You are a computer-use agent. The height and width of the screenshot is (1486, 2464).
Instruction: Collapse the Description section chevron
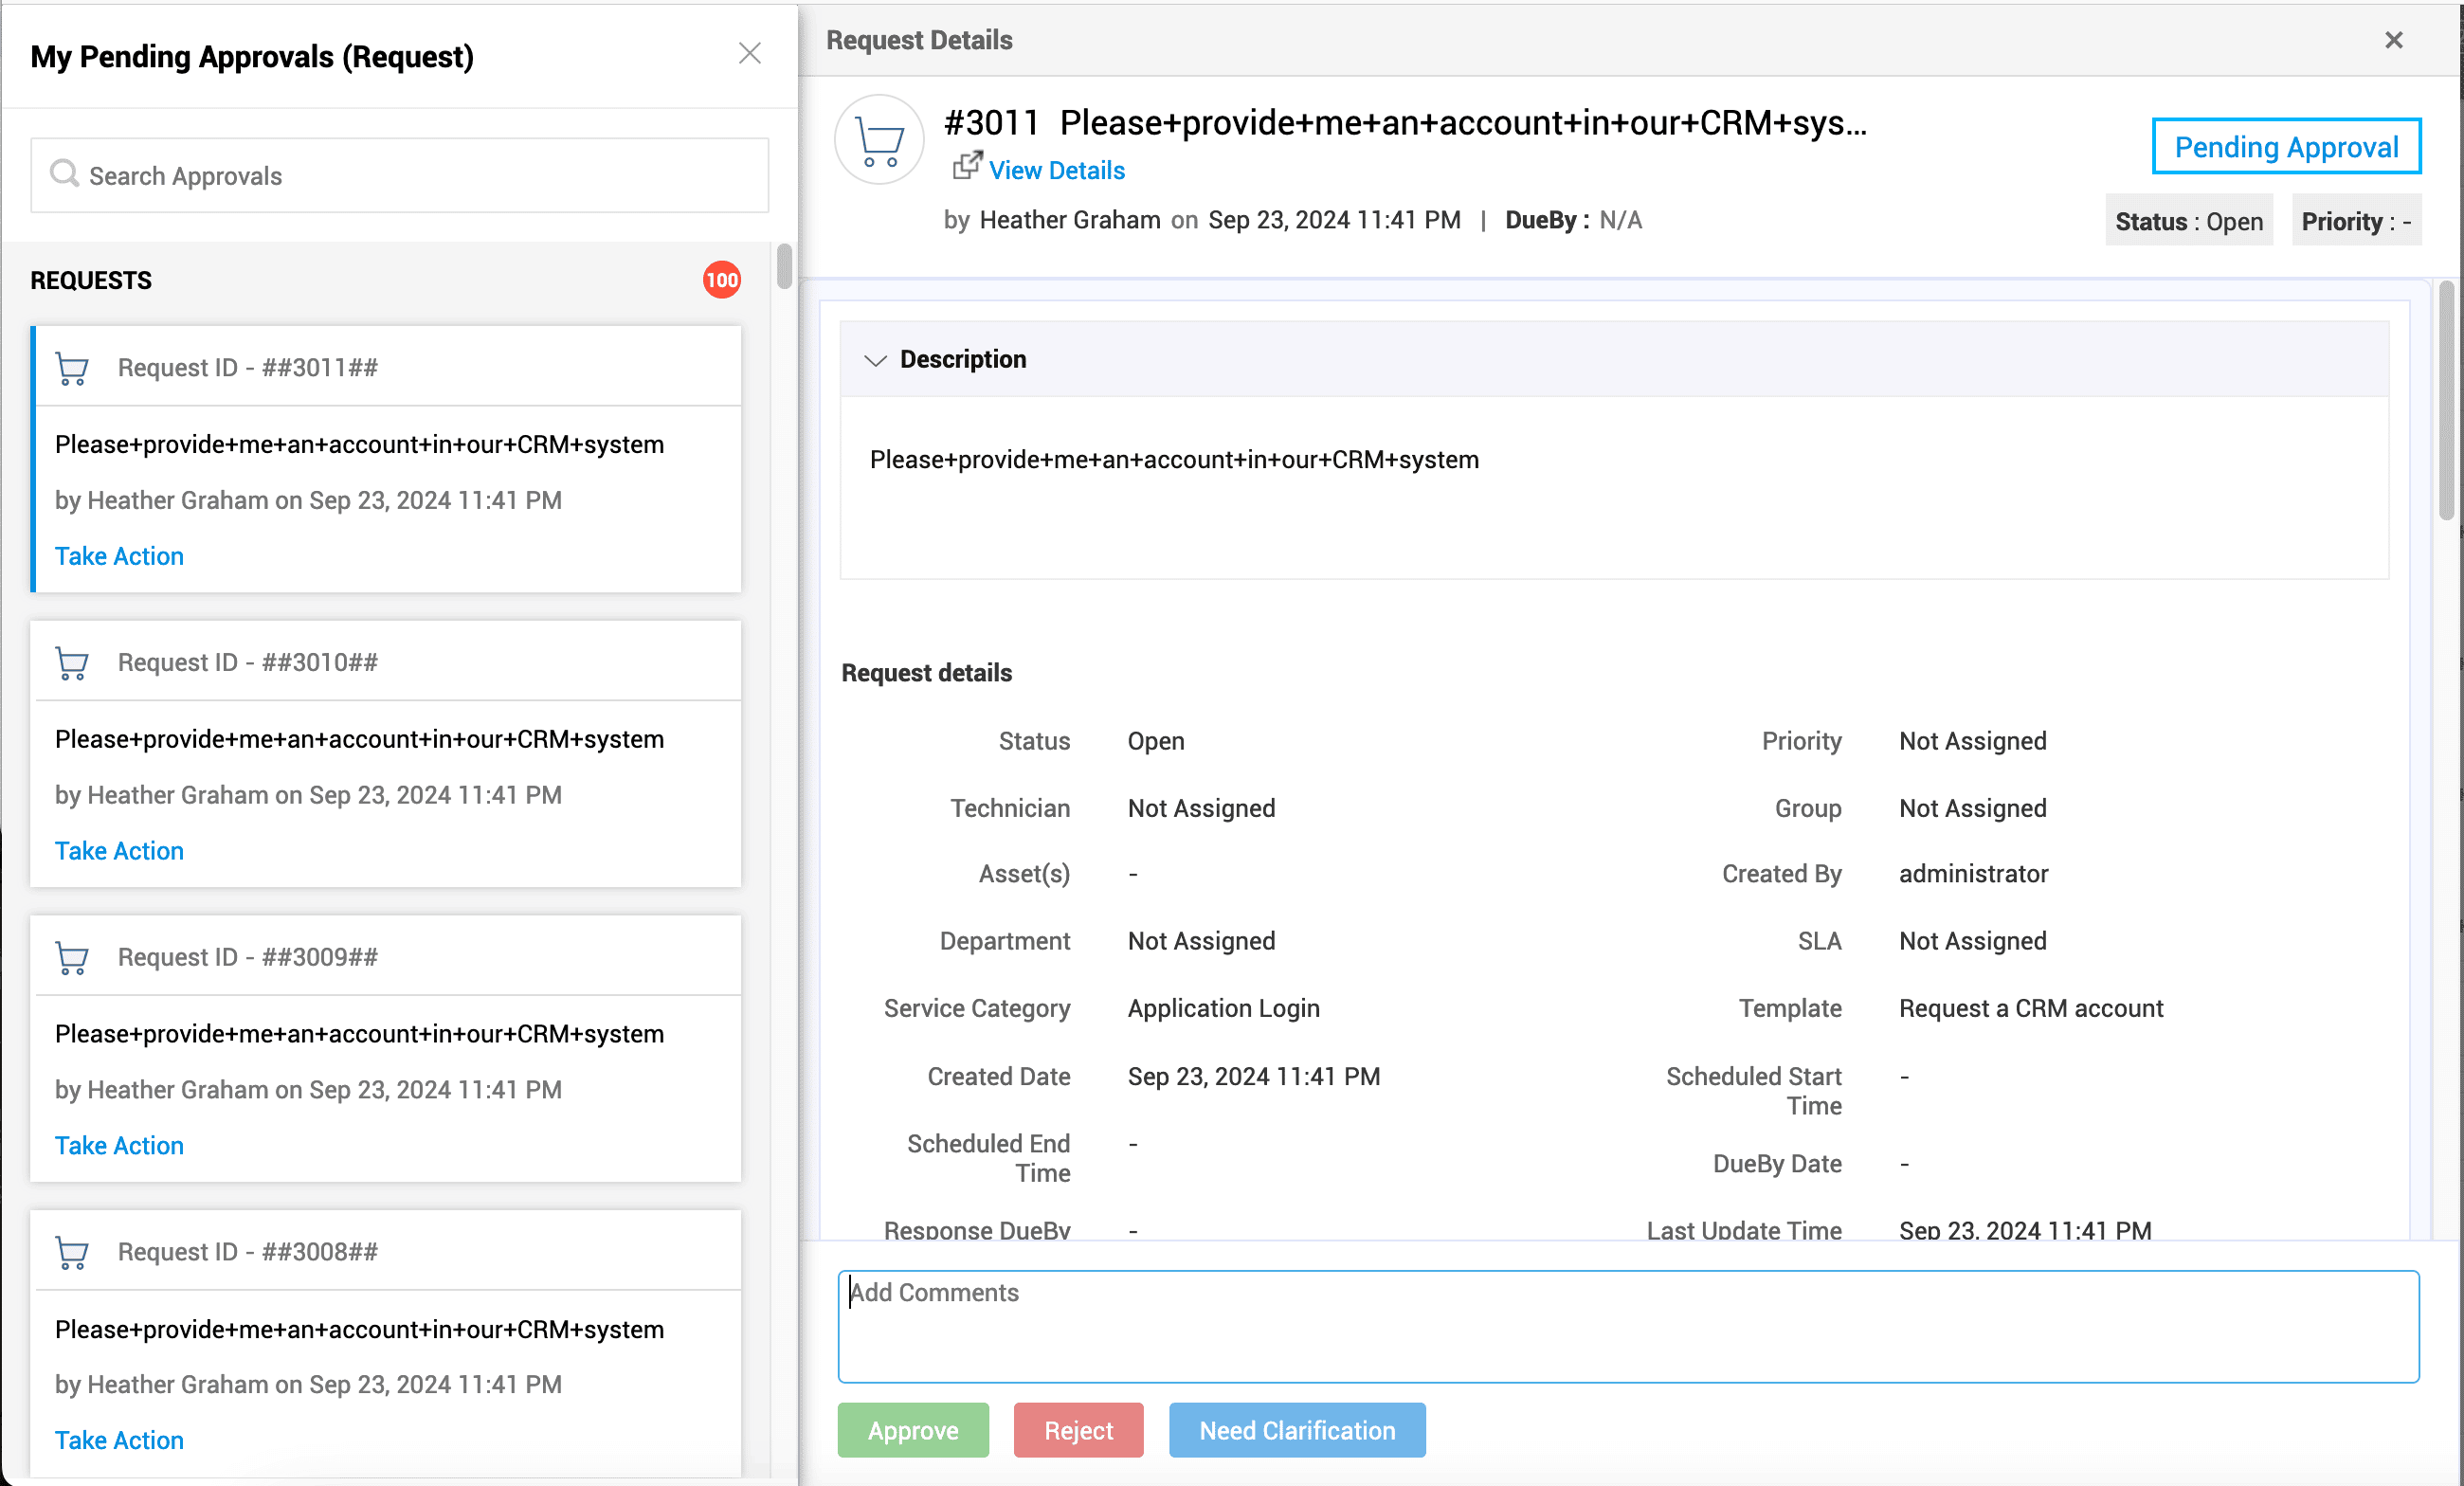tap(875, 360)
